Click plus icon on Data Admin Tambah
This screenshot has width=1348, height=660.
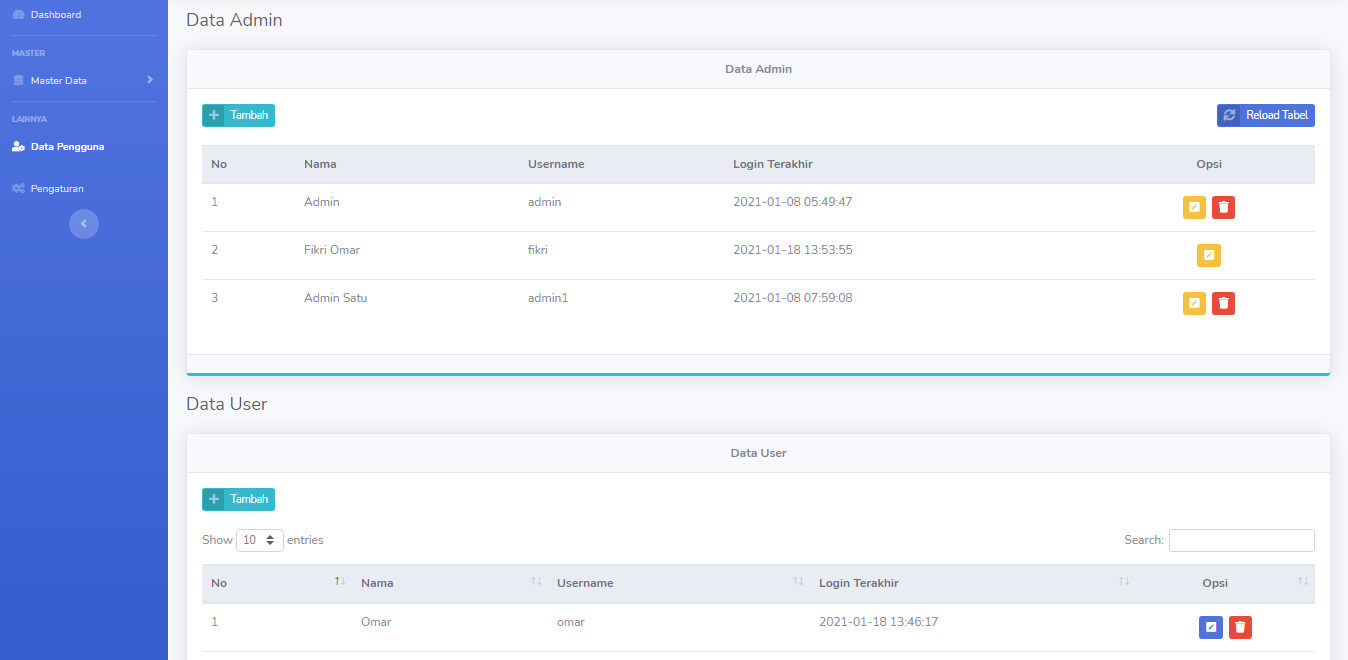click(214, 115)
